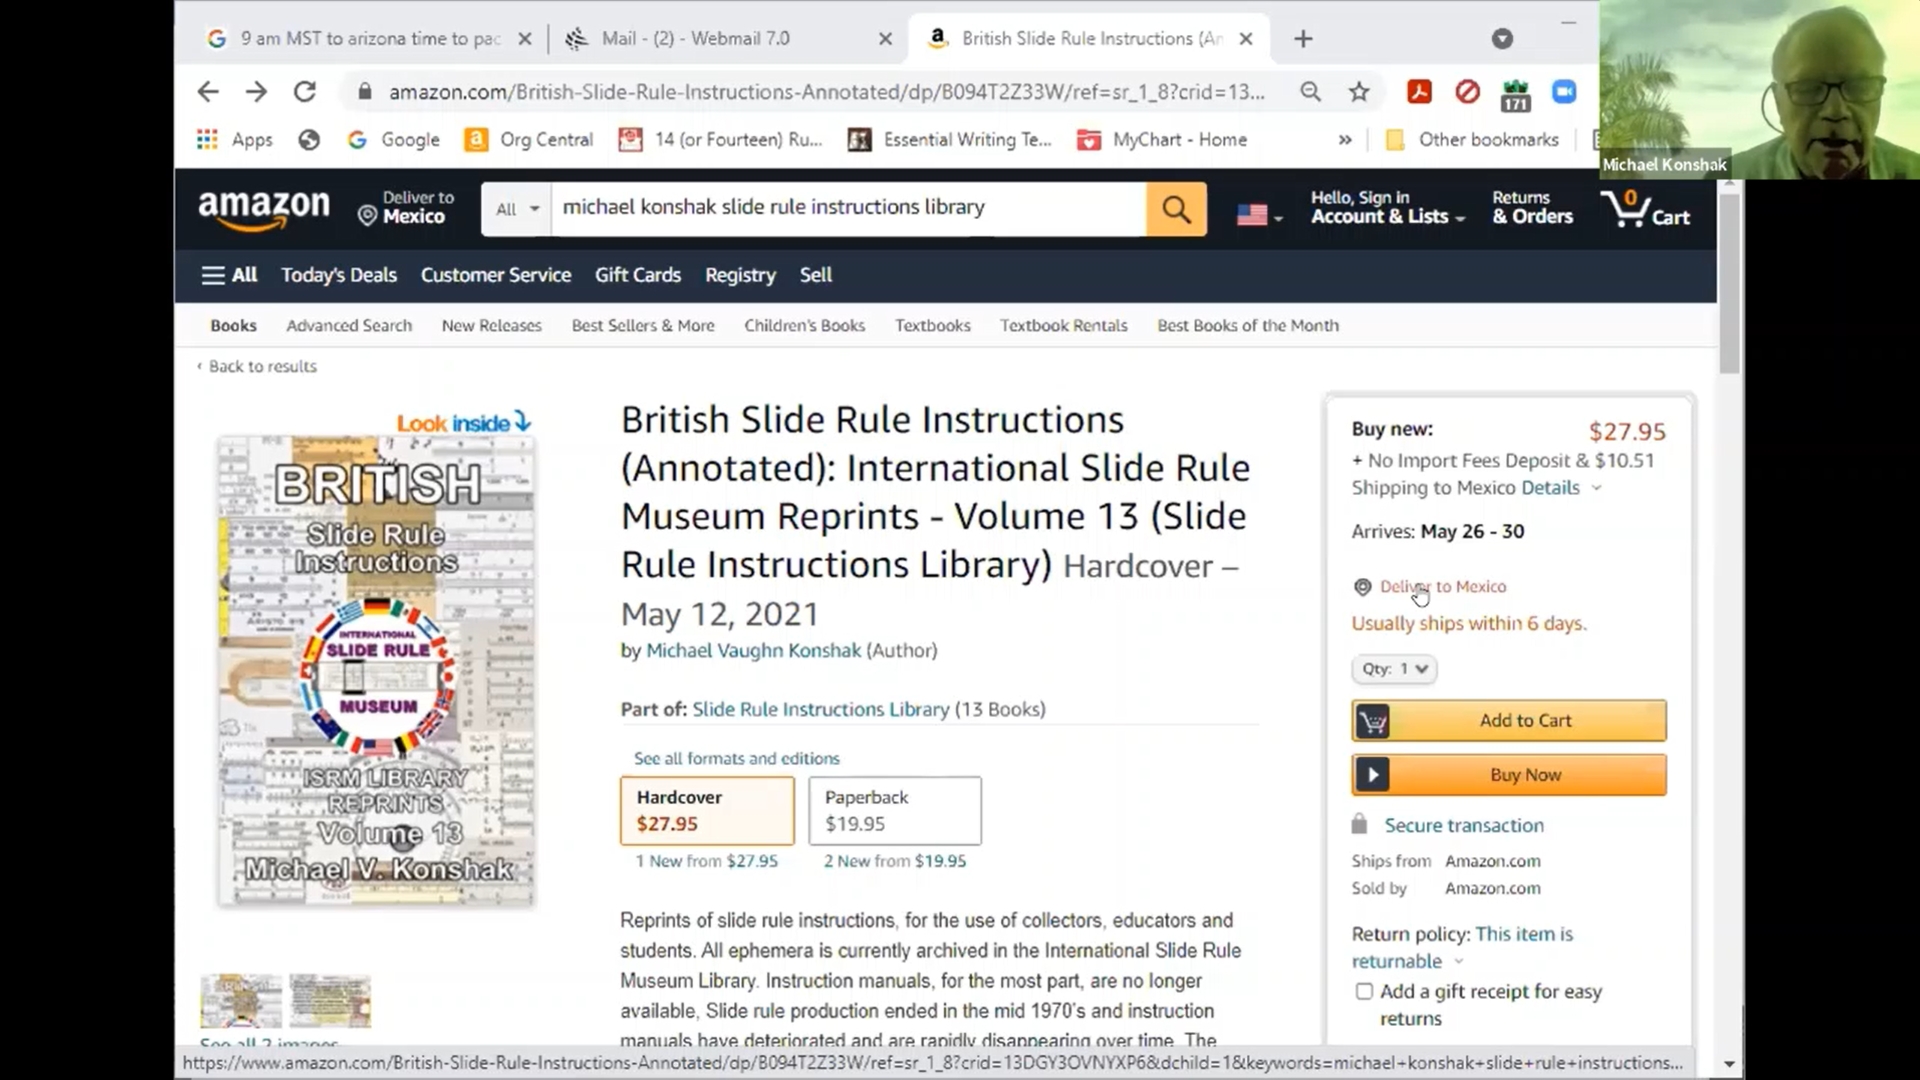The height and width of the screenshot is (1080, 1920).
Task: Open Customer Service in nav bar
Action: point(496,275)
